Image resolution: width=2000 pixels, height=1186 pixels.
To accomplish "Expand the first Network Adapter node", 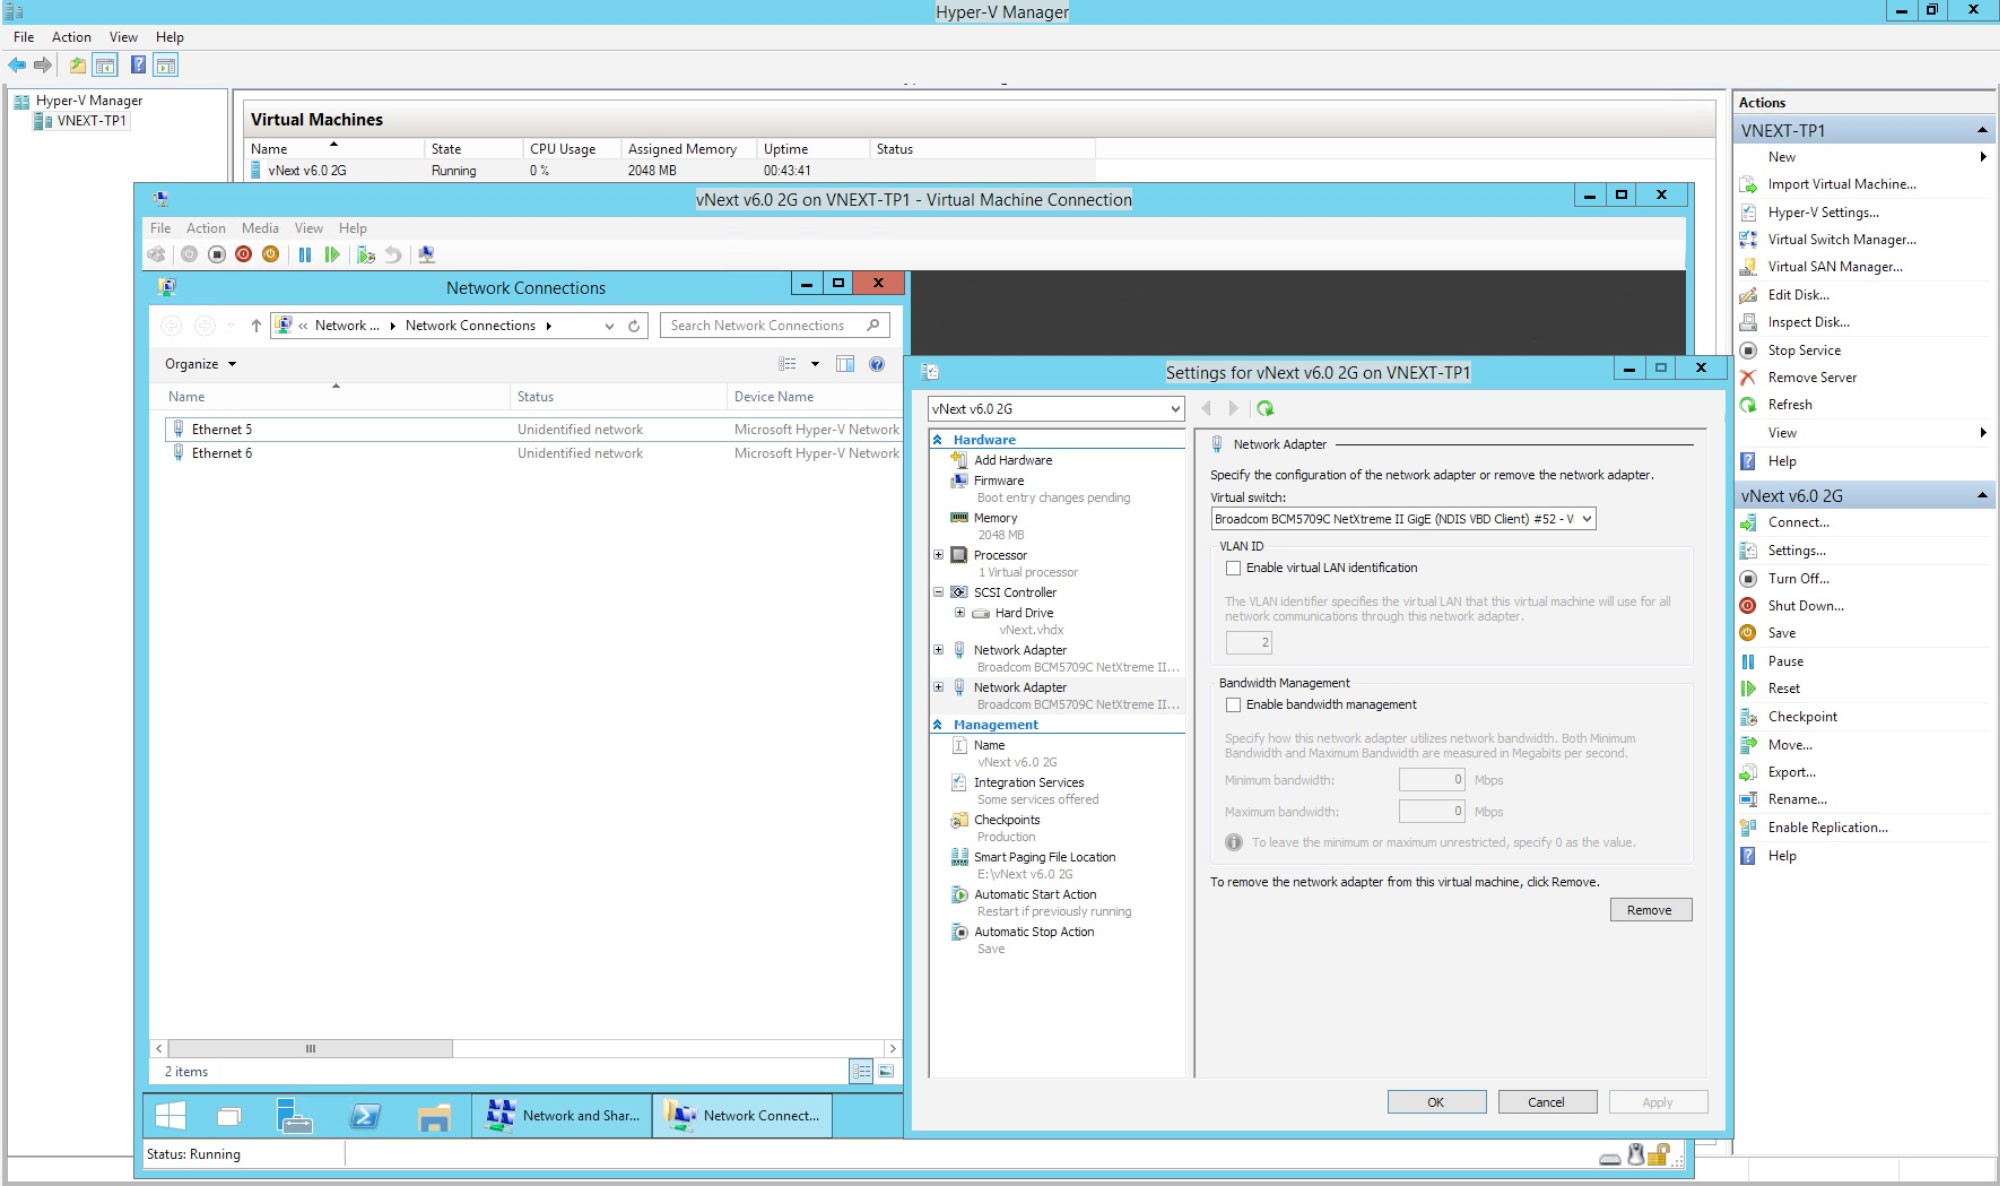I will tap(938, 650).
